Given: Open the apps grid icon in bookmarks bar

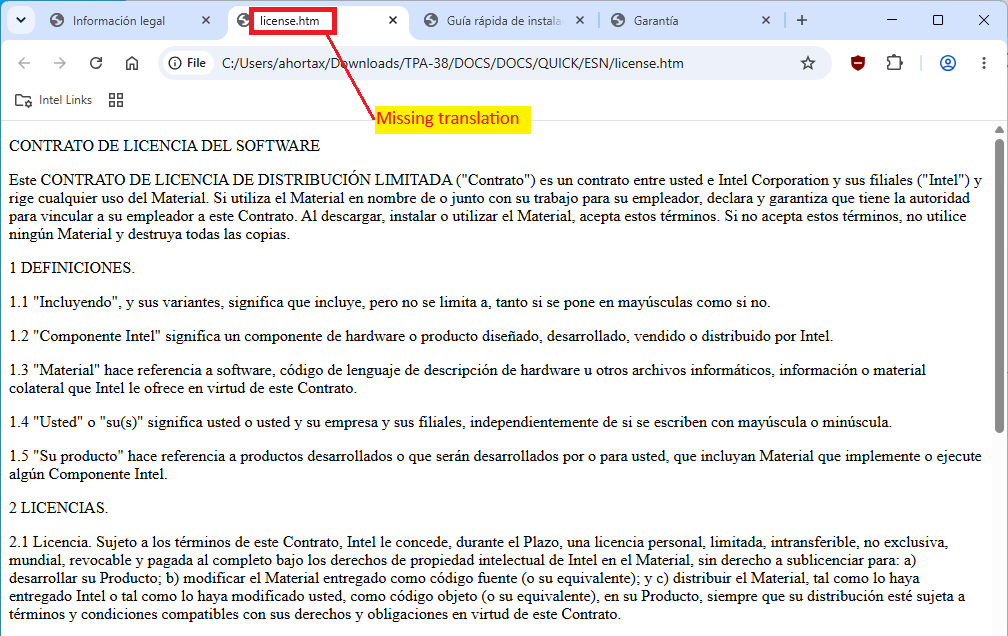Looking at the screenshot, I should pyautogui.click(x=116, y=100).
